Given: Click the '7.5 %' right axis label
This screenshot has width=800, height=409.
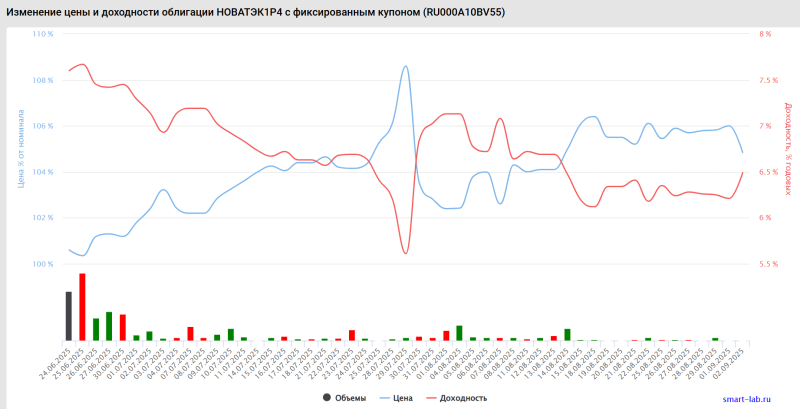Looking at the screenshot, I should (768, 80).
